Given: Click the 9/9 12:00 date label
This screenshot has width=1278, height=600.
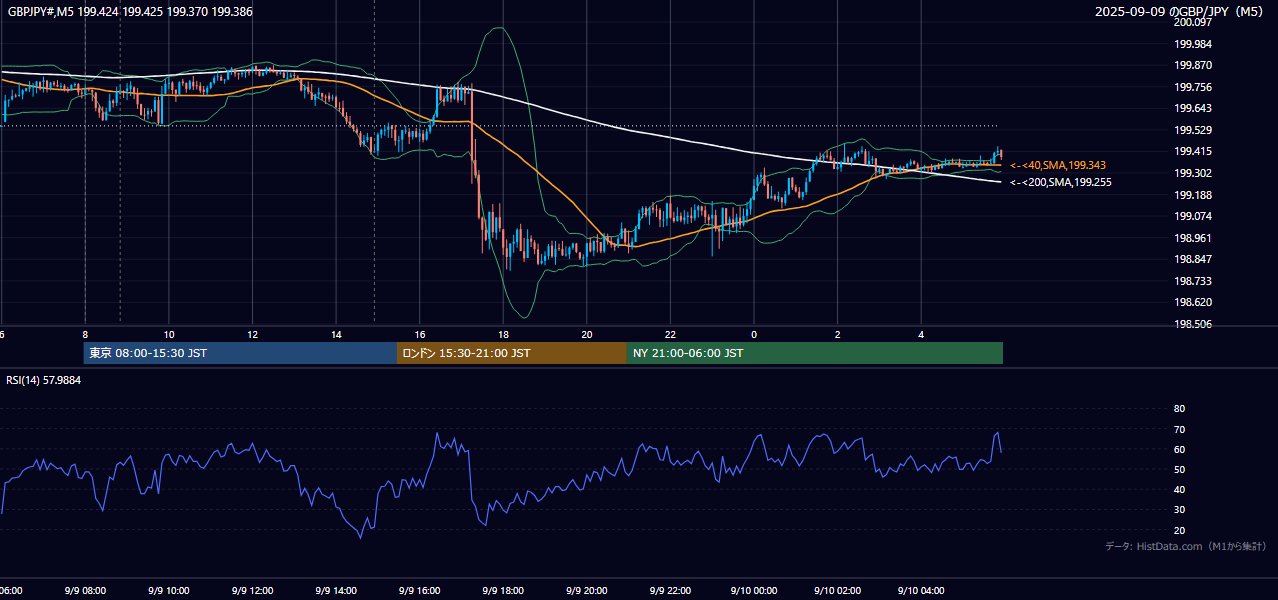Looking at the screenshot, I should [x=252, y=591].
